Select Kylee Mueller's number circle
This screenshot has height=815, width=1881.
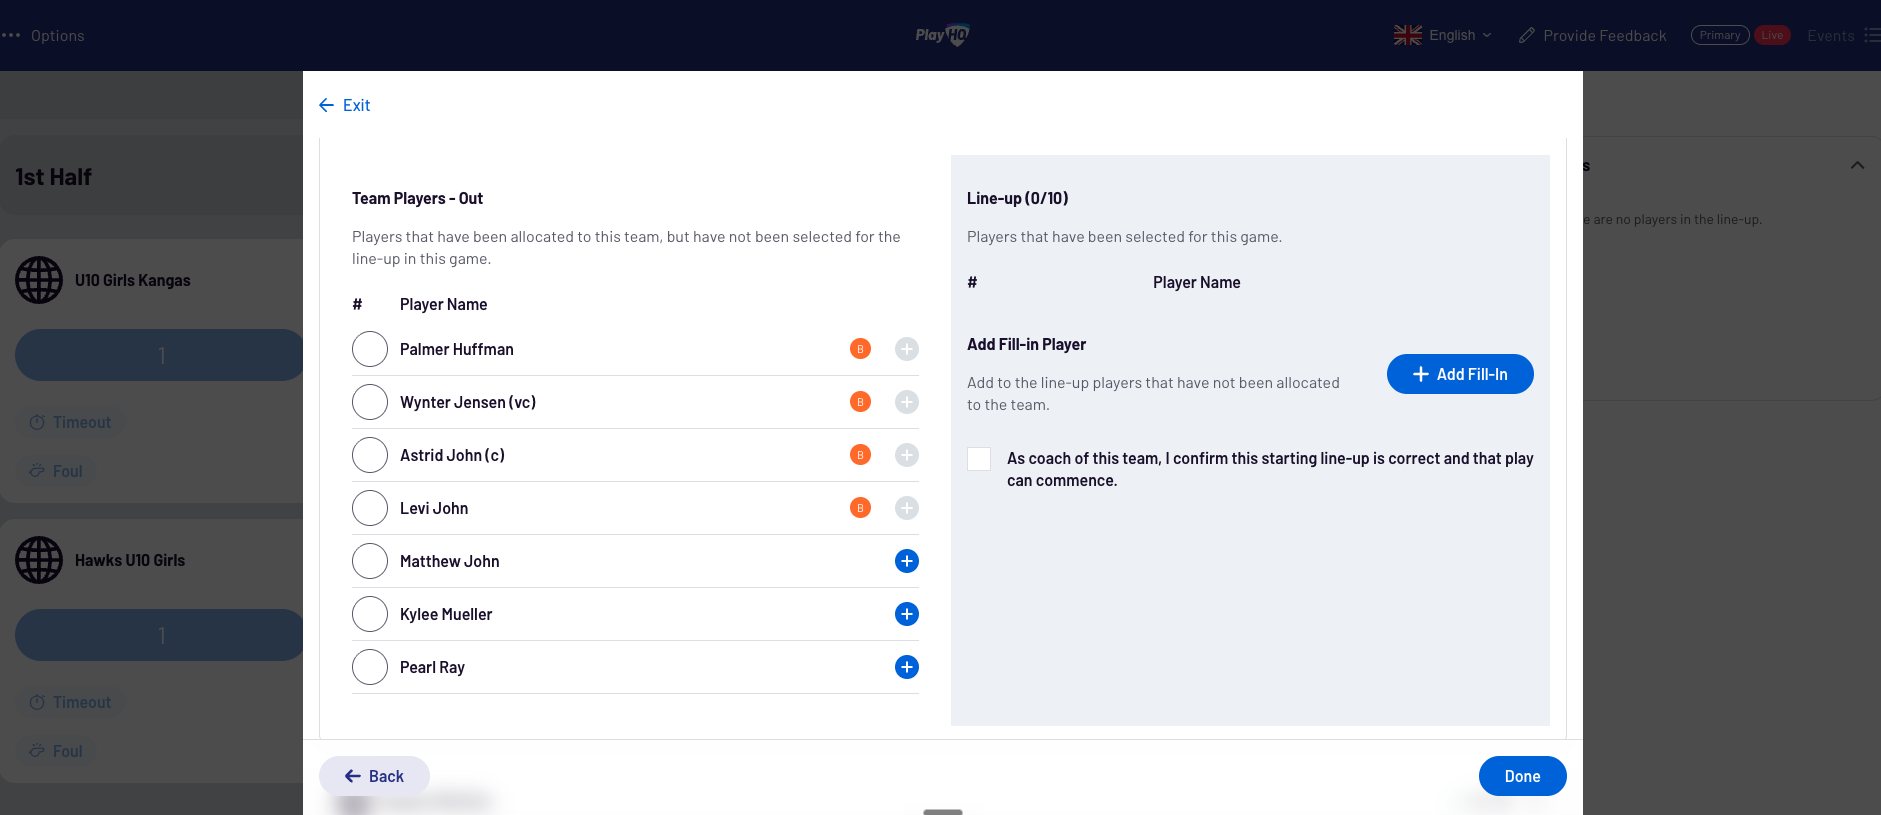pyautogui.click(x=370, y=614)
